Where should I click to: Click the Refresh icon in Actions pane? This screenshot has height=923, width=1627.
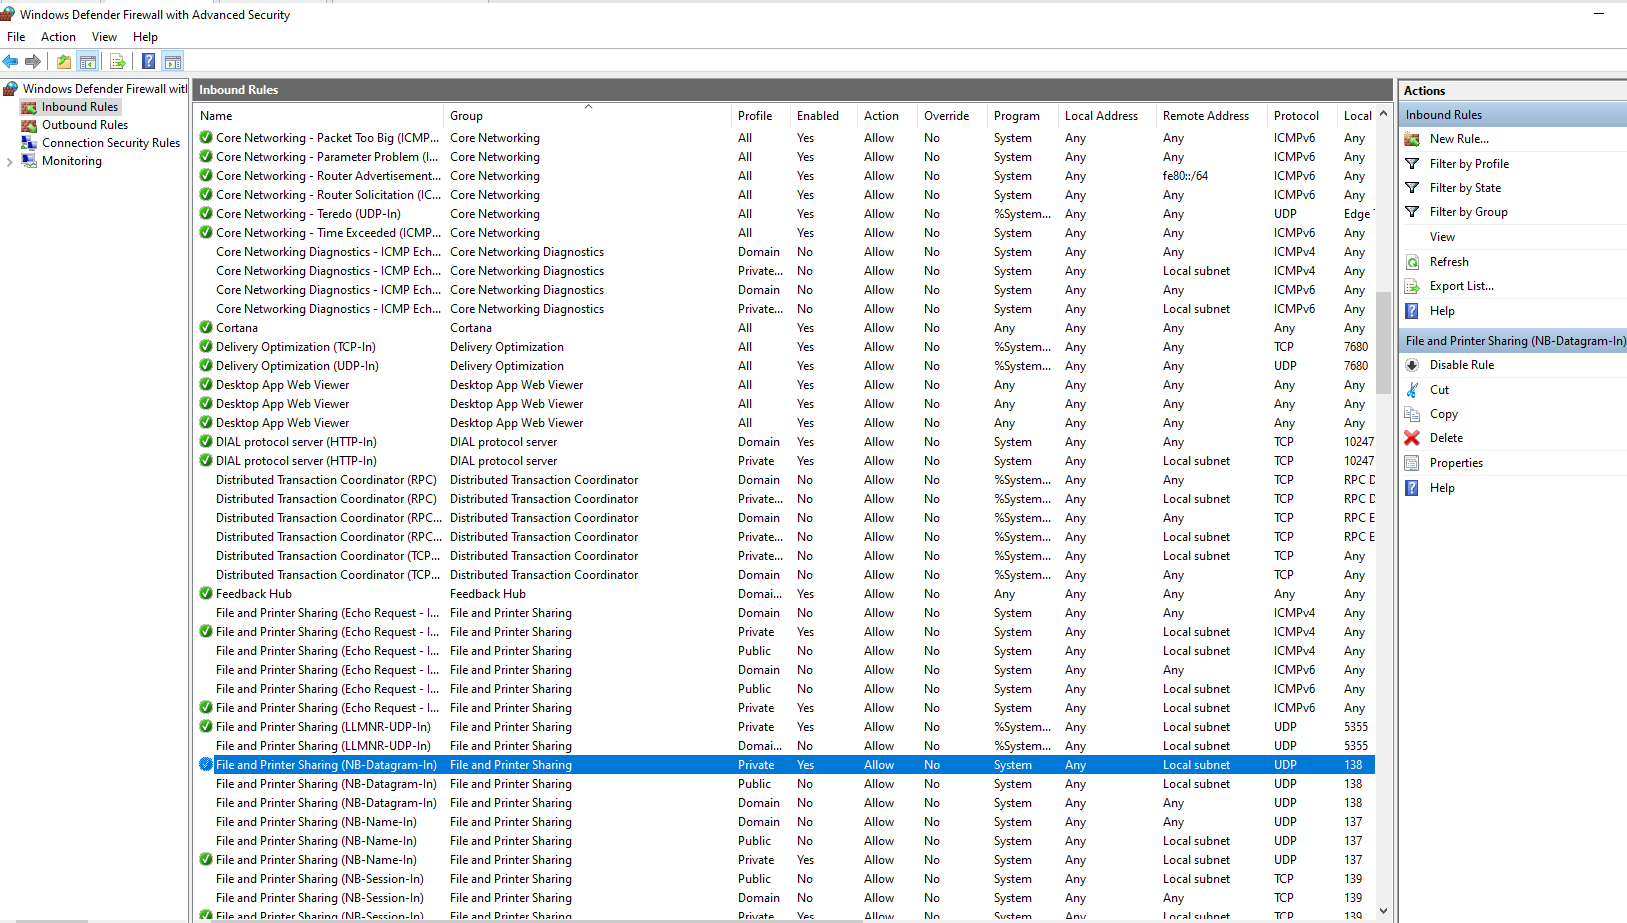coord(1412,262)
